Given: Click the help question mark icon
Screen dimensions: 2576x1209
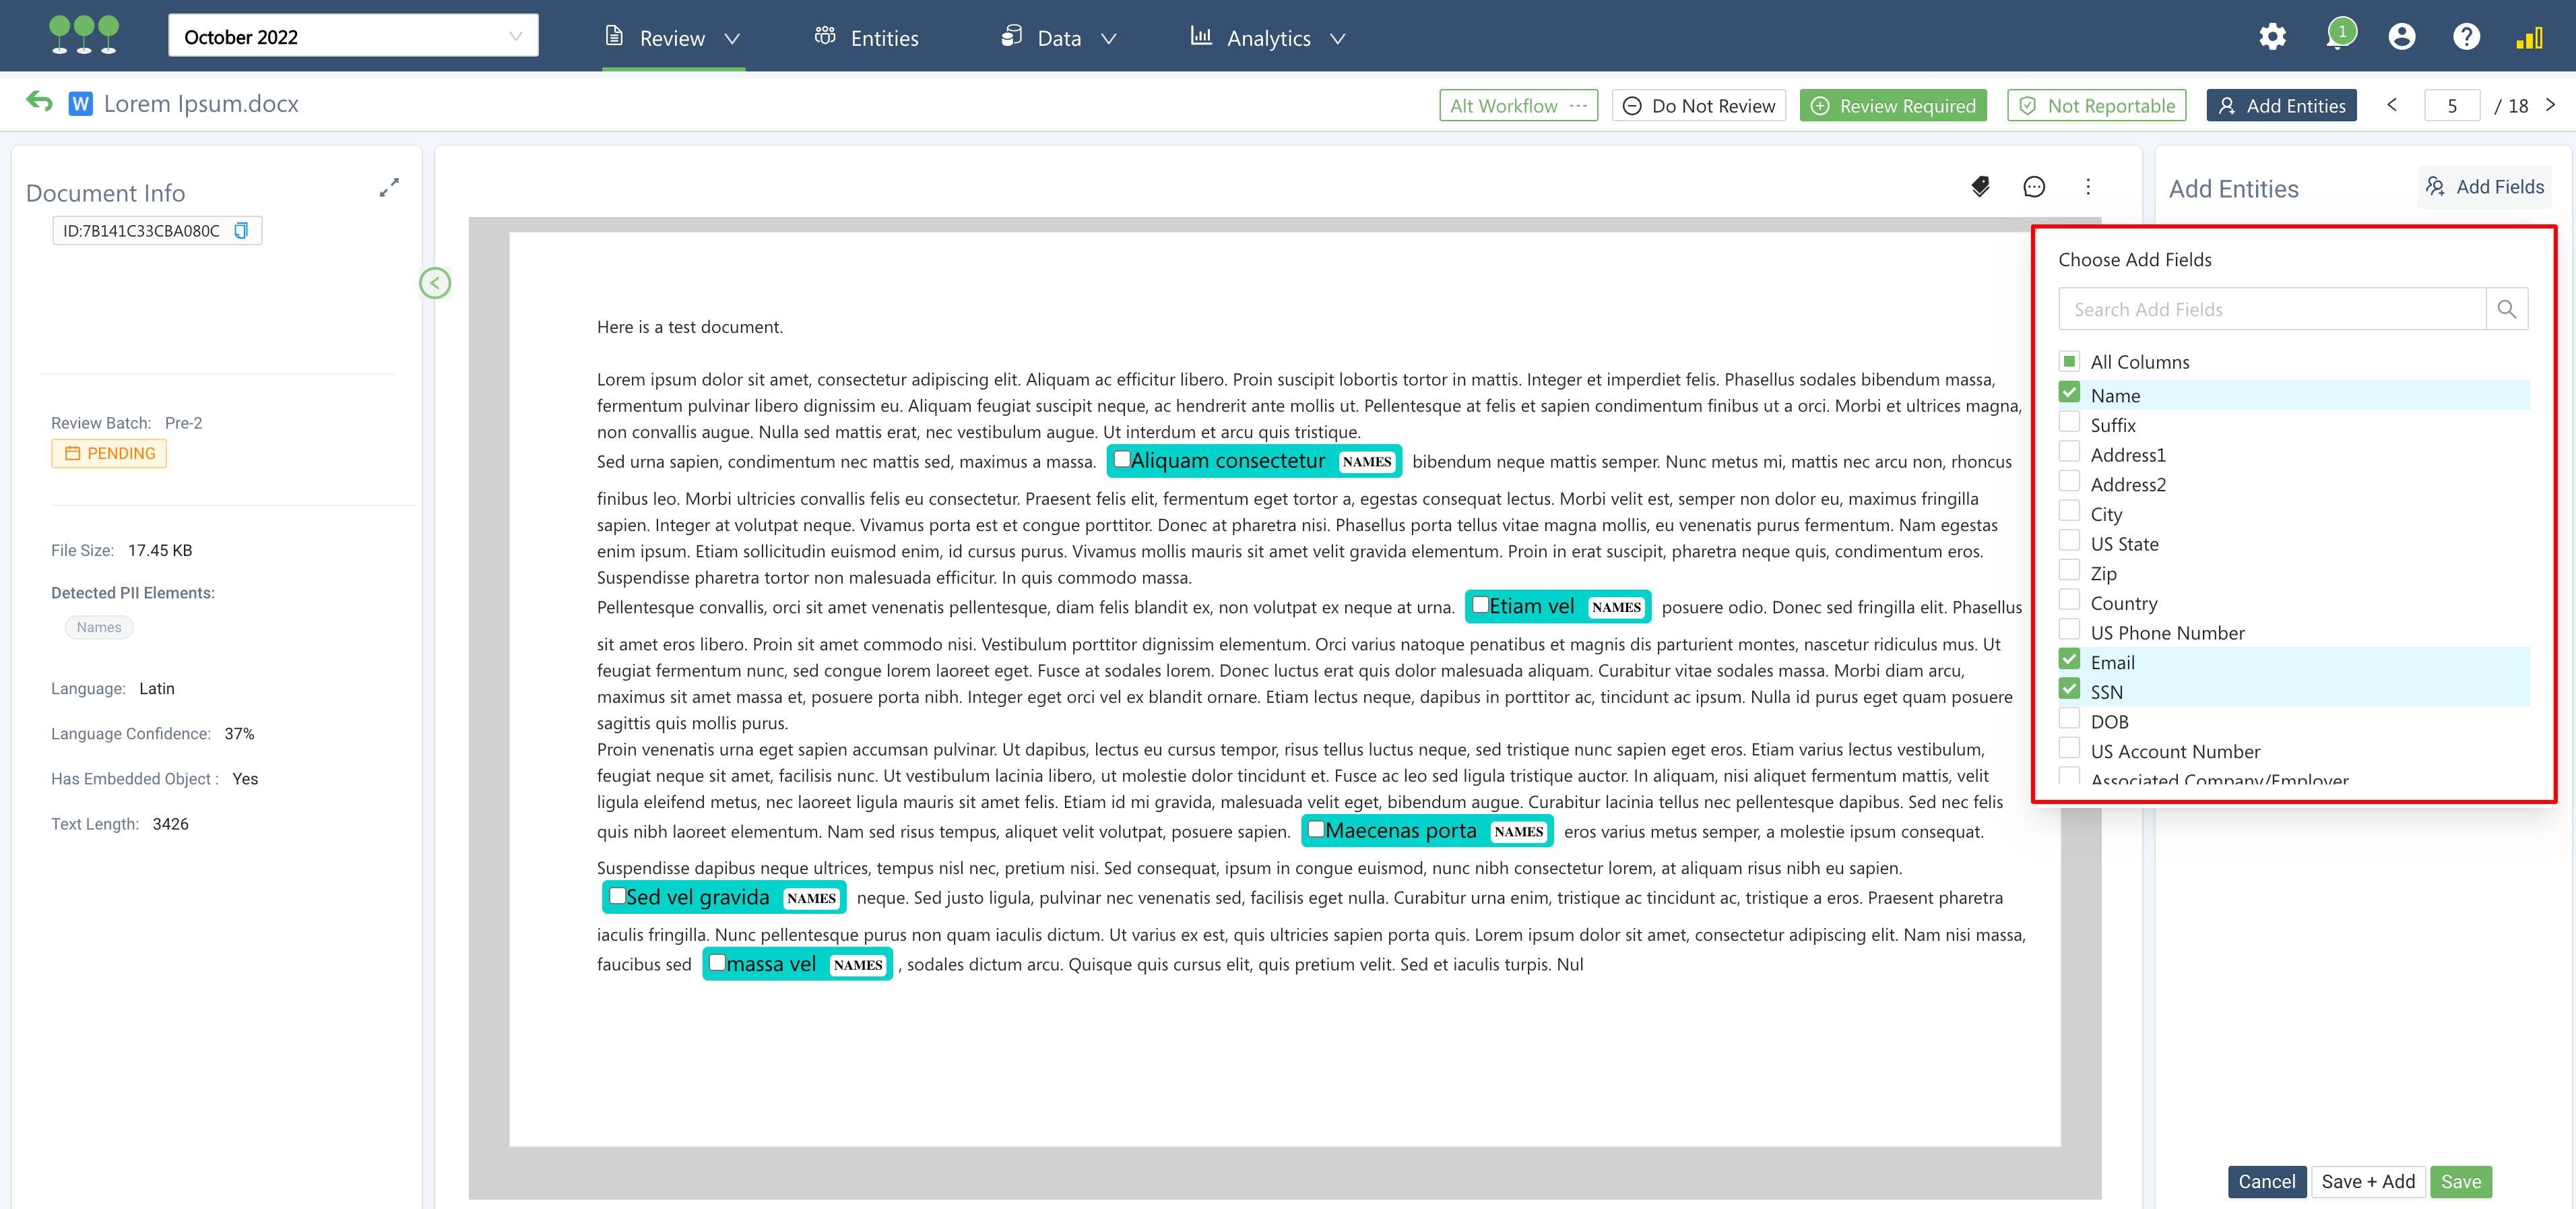Looking at the screenshot, I should click(x=2466, y=37).
